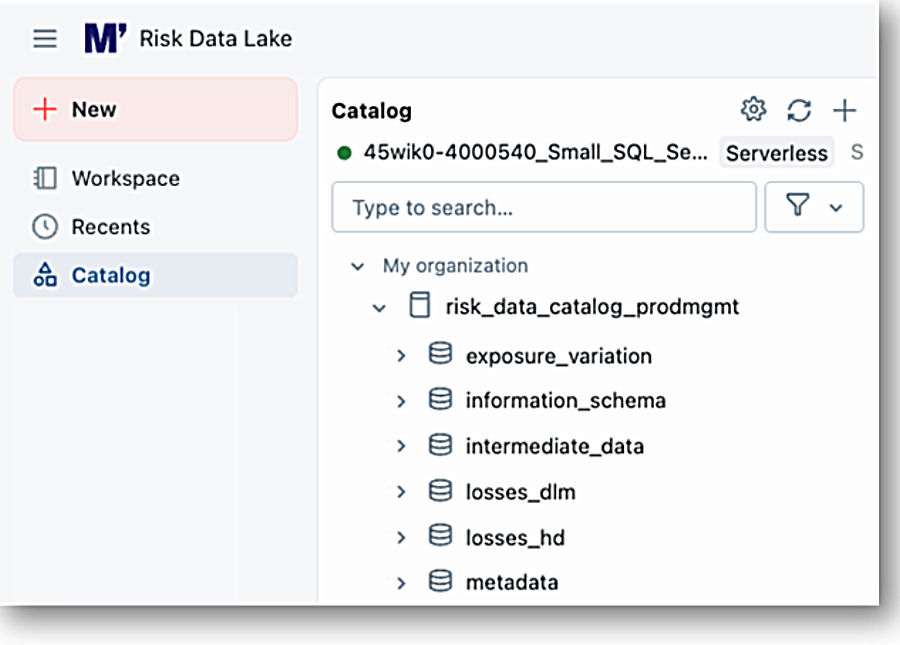Click the funnel filter icon

pyautogui.click(x=798, y=205)
